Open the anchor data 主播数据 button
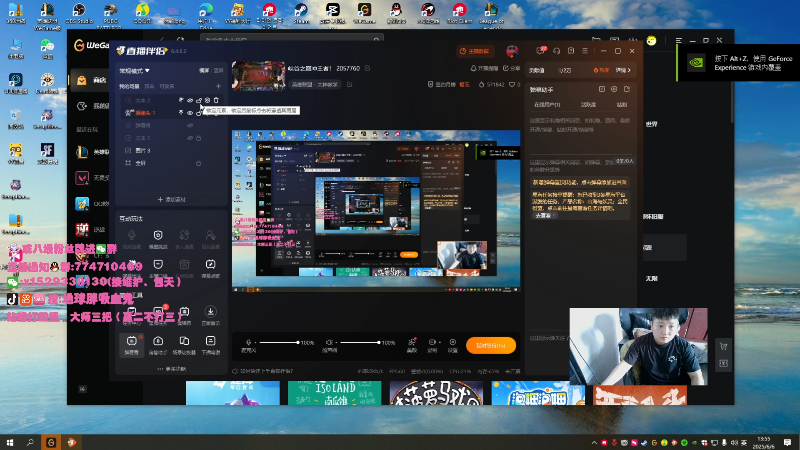 click(x=474, y=51)
